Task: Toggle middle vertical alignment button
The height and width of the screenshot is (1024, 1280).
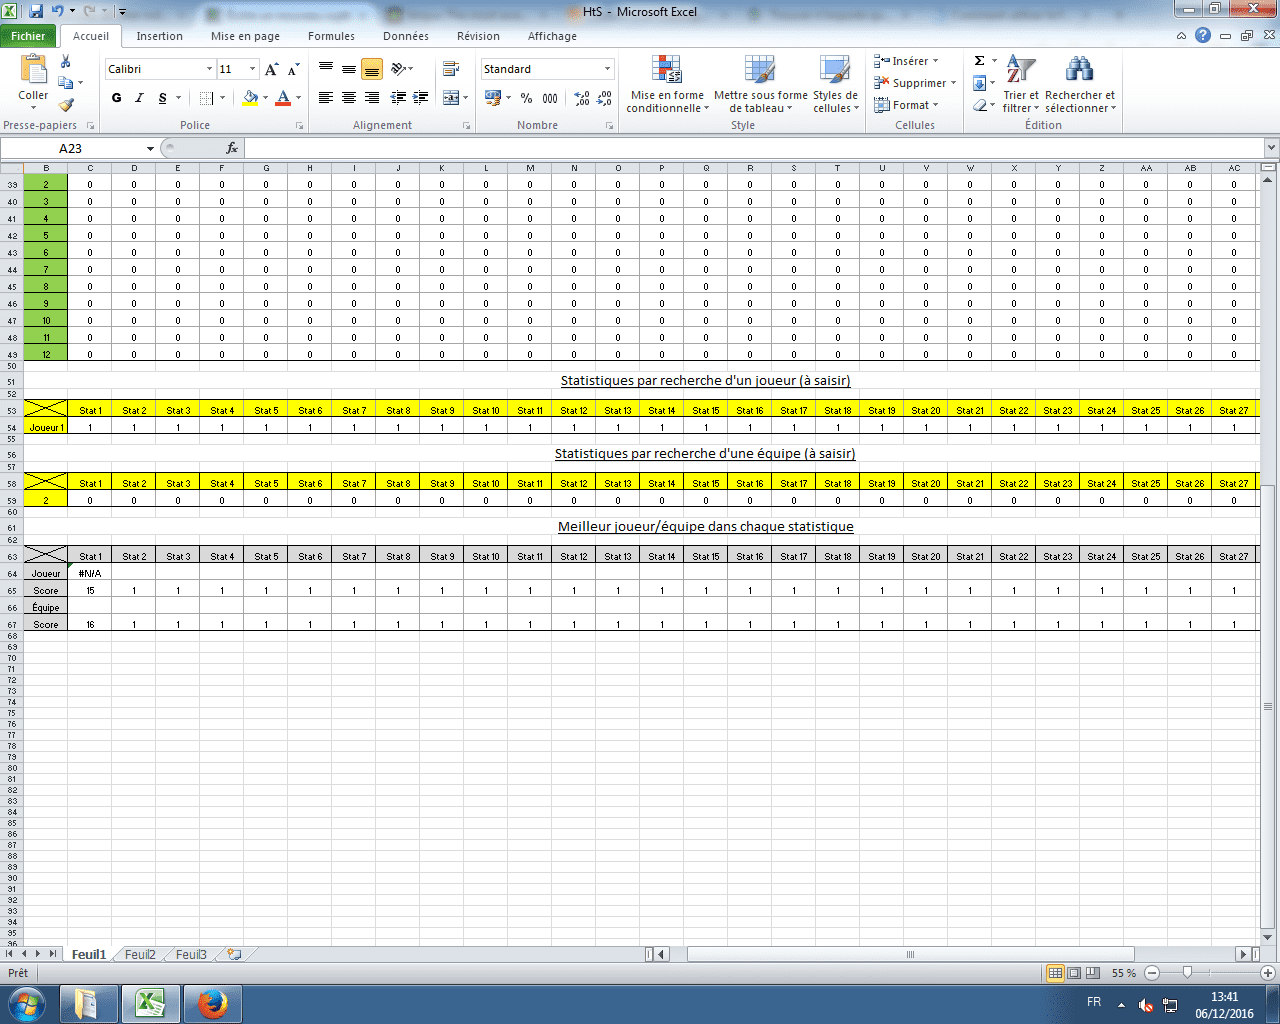Action: tap(348, 69)
